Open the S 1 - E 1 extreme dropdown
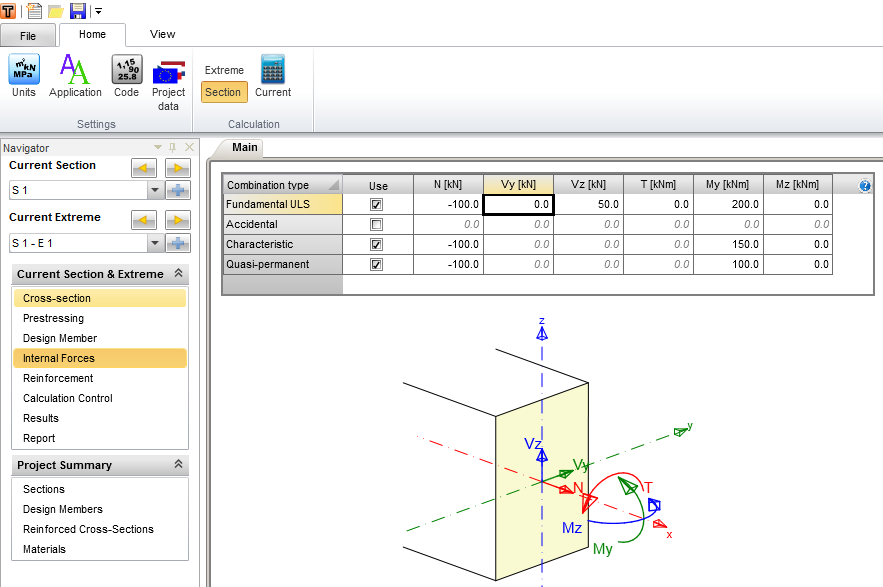The image size is (883, 587). pos(154,243)
